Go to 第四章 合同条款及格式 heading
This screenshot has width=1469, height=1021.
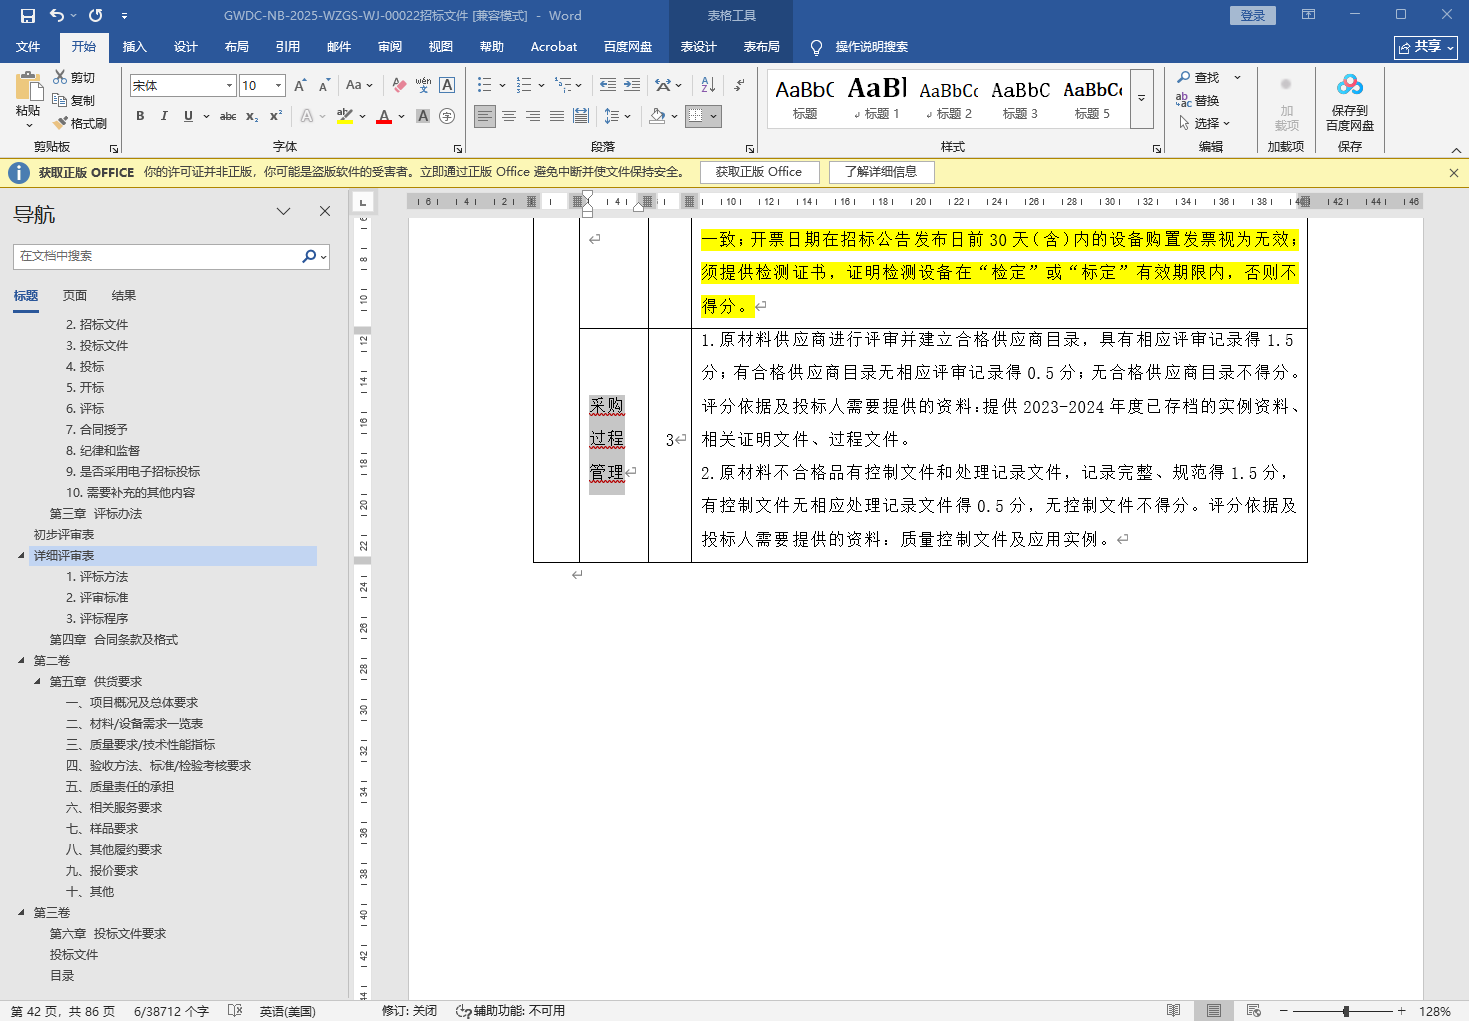point(114,640)
